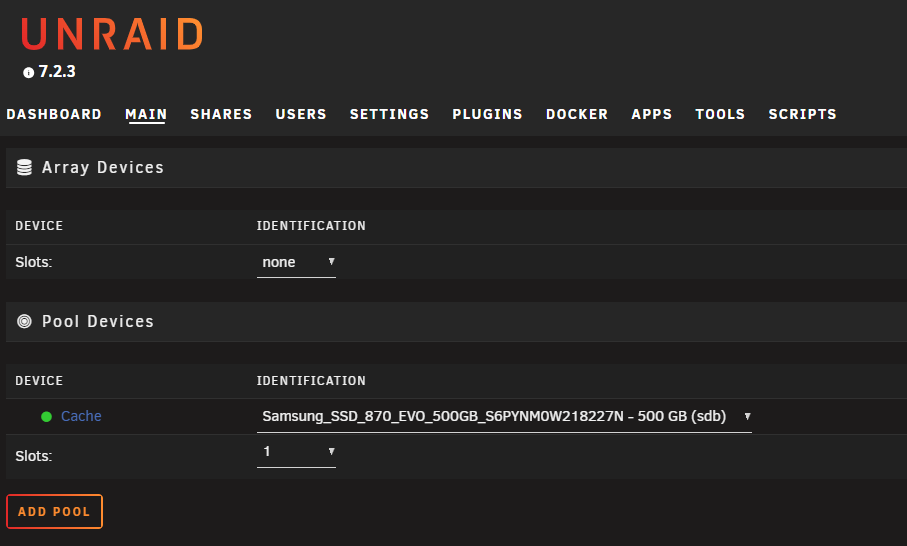Click the Identification column header under Pool Devices
The height and width of the screenshot is (546, 907).
click(311, 381)
